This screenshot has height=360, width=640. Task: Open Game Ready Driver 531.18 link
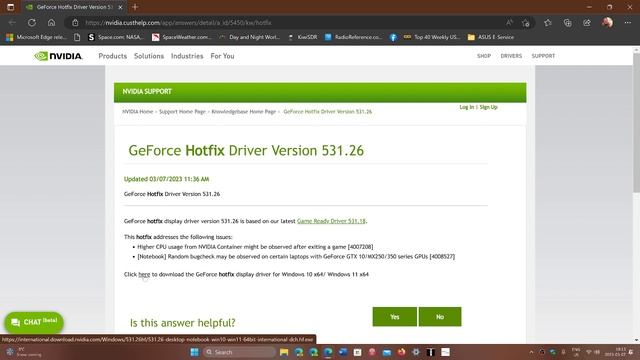(331, 221)
